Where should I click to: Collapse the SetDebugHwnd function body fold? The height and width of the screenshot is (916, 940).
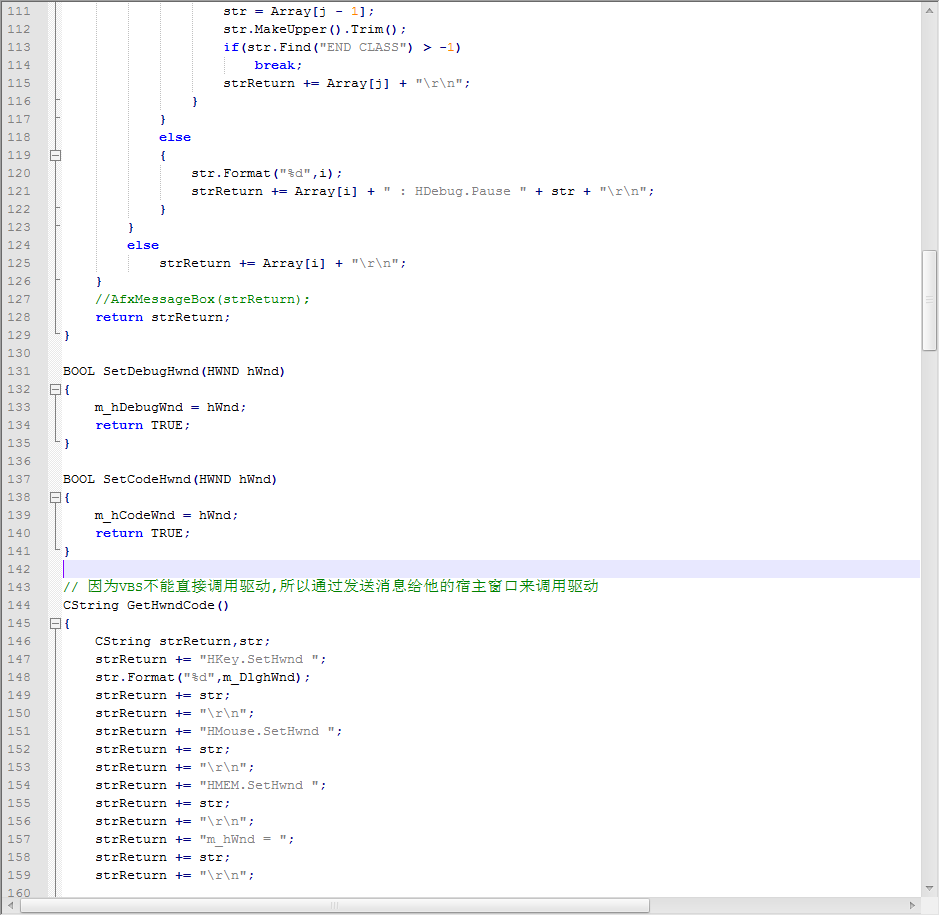point(56,389)
